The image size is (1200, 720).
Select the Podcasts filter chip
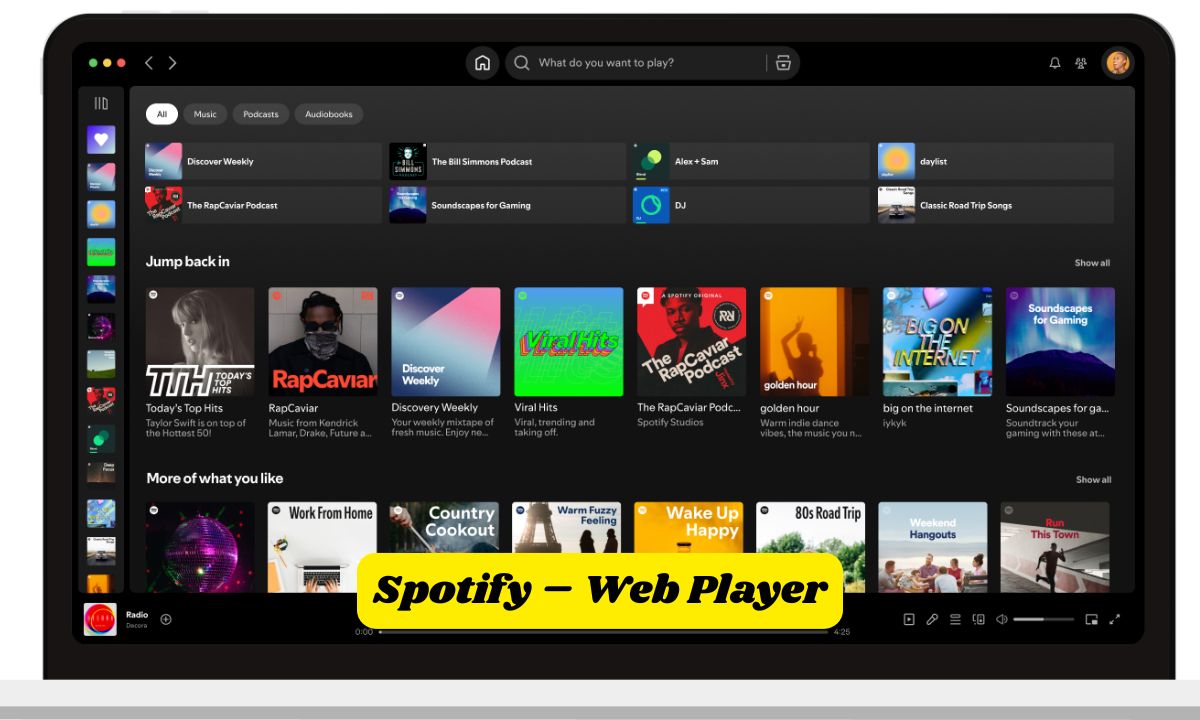(x=261, y=114)
